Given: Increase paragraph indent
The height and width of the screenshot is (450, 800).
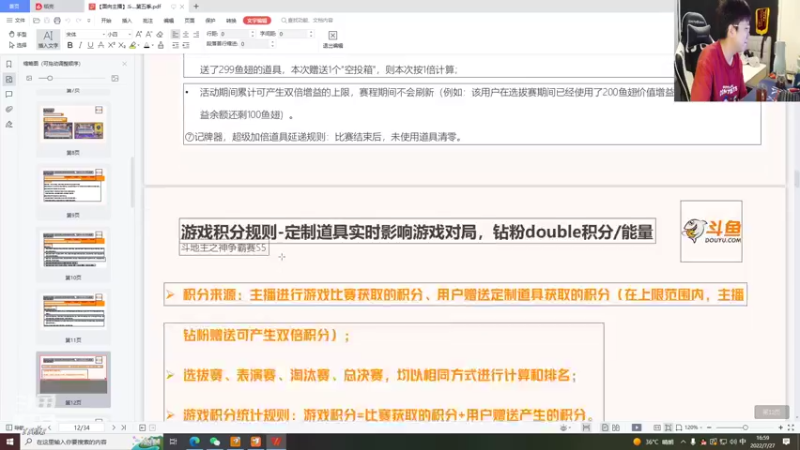Looking at the screenshot, I should [x=186, y=45].
